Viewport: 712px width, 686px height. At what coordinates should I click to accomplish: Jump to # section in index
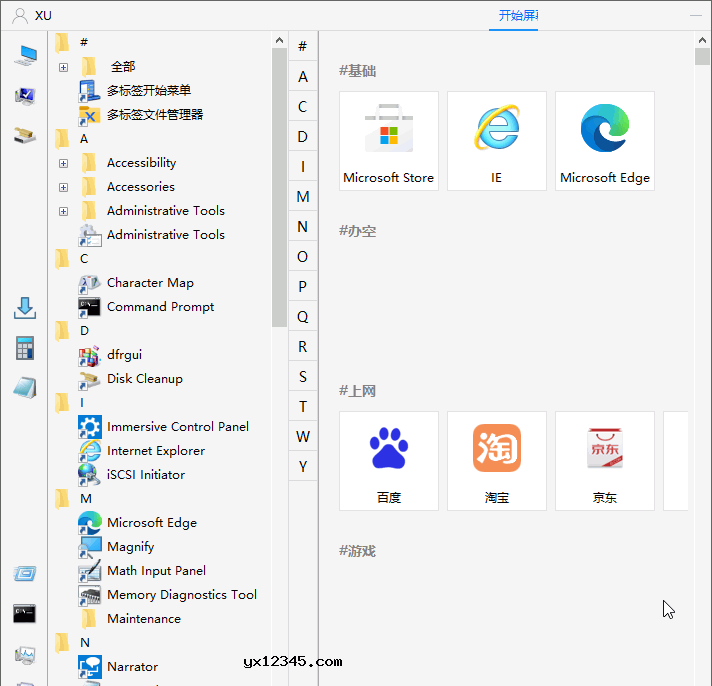(303, 46)
